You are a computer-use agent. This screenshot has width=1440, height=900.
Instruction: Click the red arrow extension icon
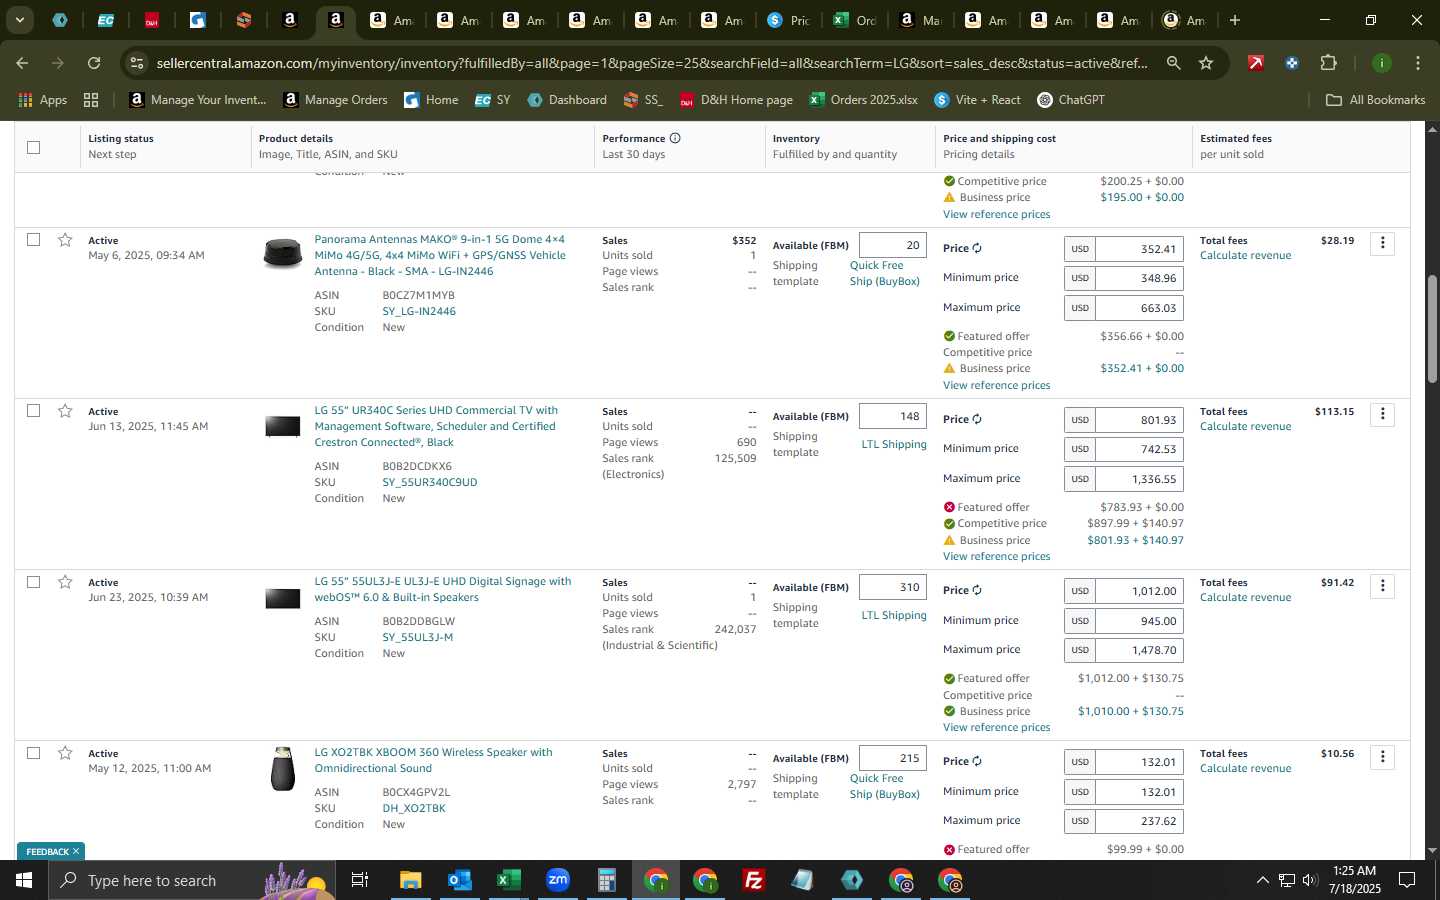pos(1256,63)
